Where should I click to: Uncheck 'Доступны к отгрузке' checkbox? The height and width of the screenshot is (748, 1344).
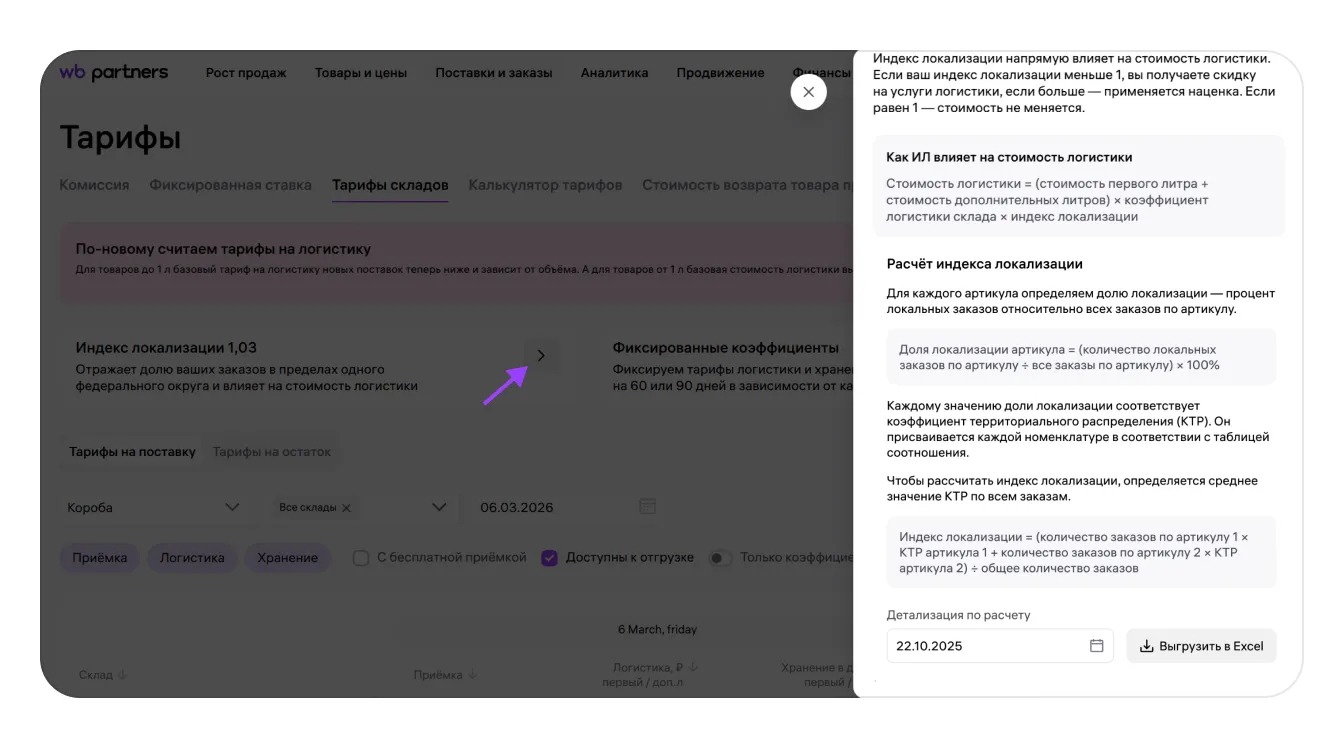coord(549,558)
